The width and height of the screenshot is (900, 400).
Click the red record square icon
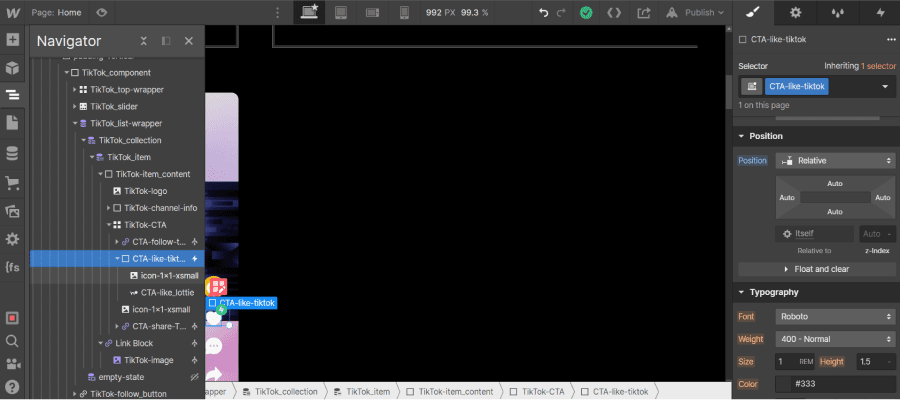coord(13,318)
